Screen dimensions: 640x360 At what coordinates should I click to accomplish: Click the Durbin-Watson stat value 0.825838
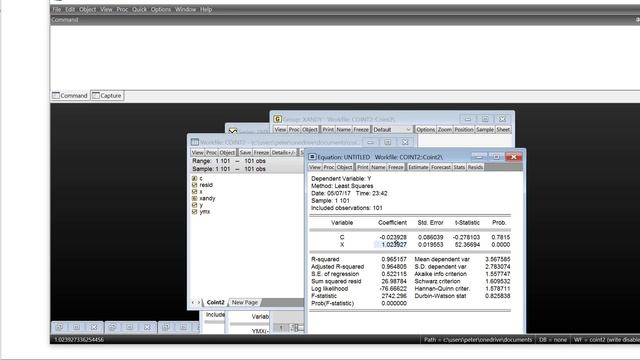tap(498, 296)
